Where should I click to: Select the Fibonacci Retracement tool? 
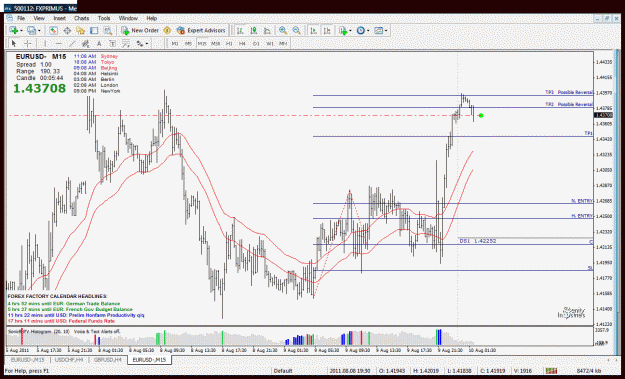tap(126, 43)
